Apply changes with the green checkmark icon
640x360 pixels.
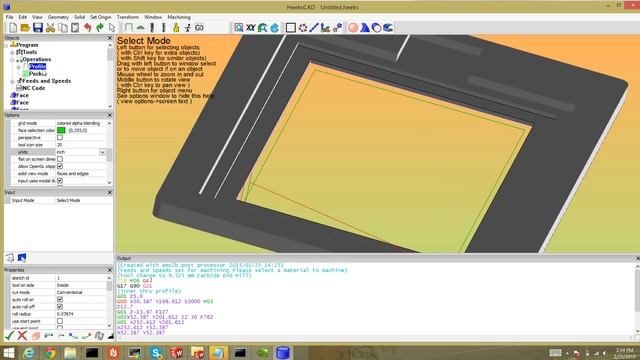[x=9, y=336]
